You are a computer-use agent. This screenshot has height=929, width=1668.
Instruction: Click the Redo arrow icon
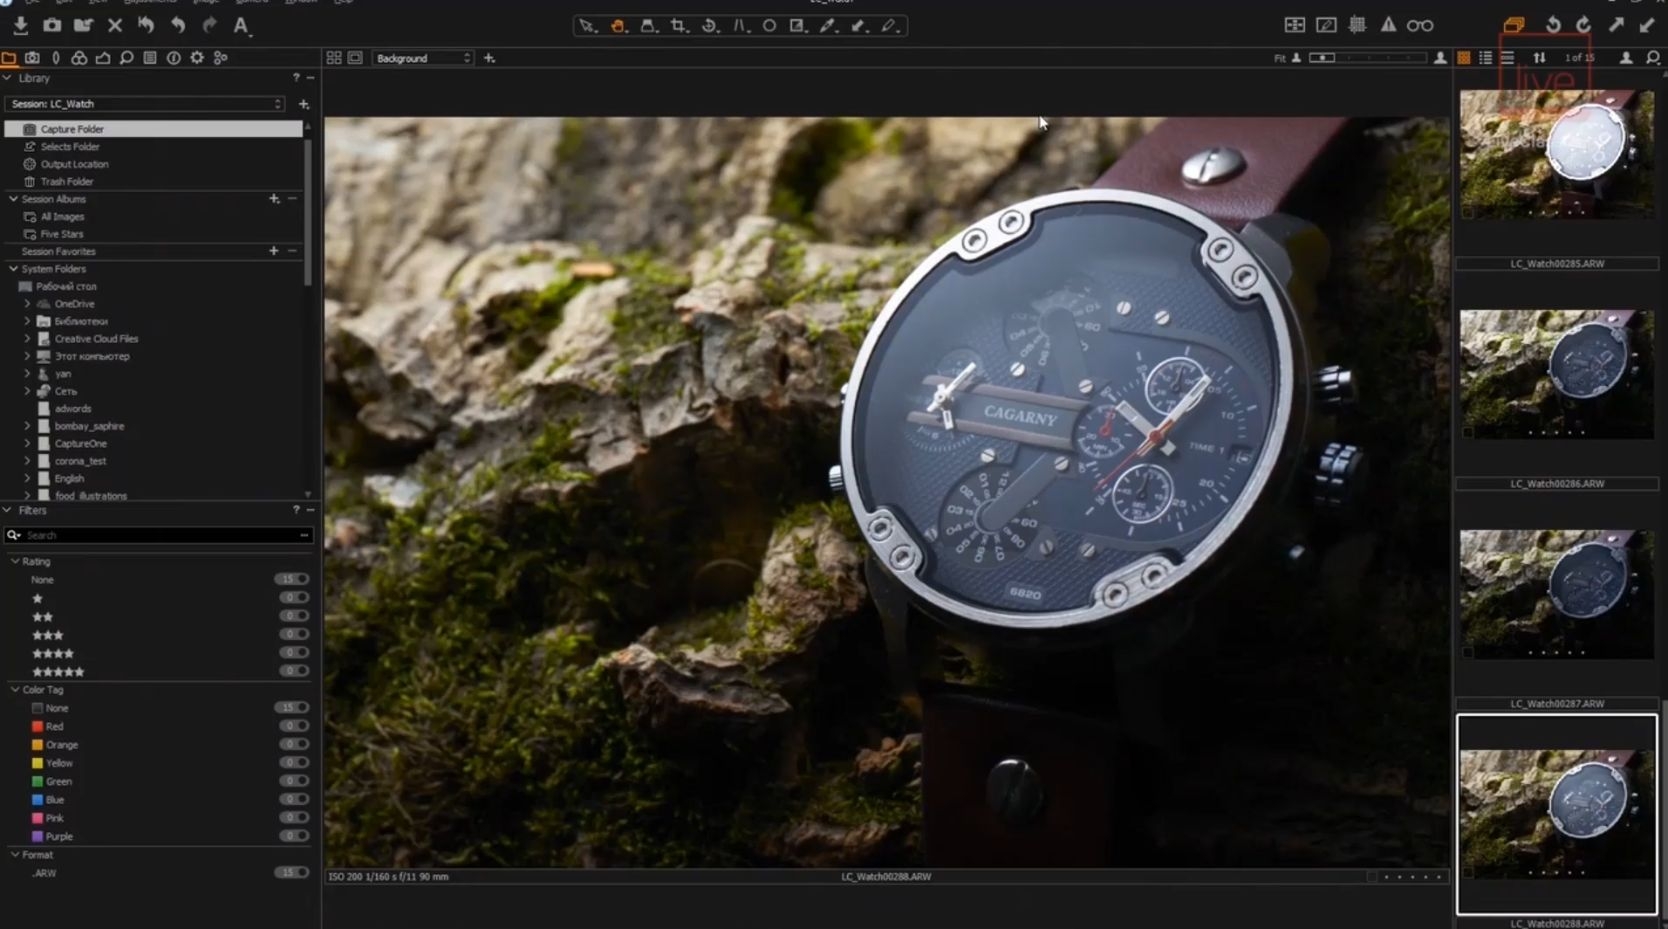(209, 25)
